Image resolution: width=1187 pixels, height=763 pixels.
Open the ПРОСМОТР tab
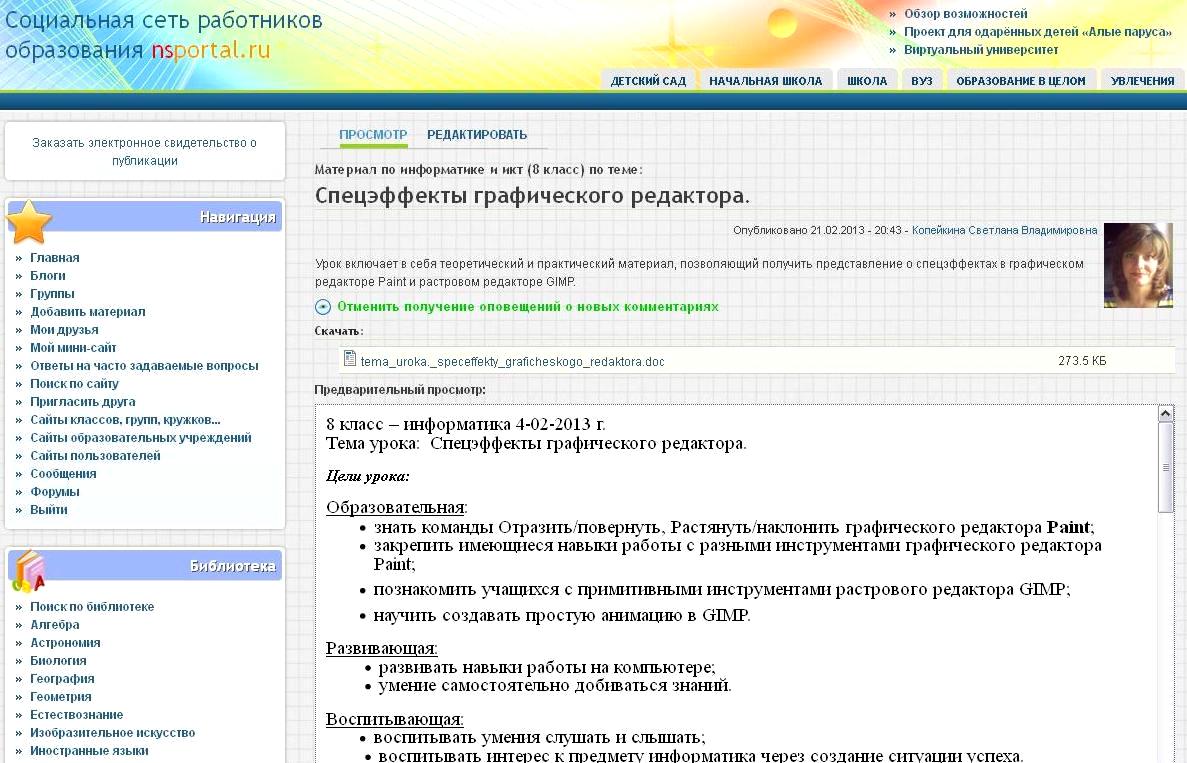373,135
